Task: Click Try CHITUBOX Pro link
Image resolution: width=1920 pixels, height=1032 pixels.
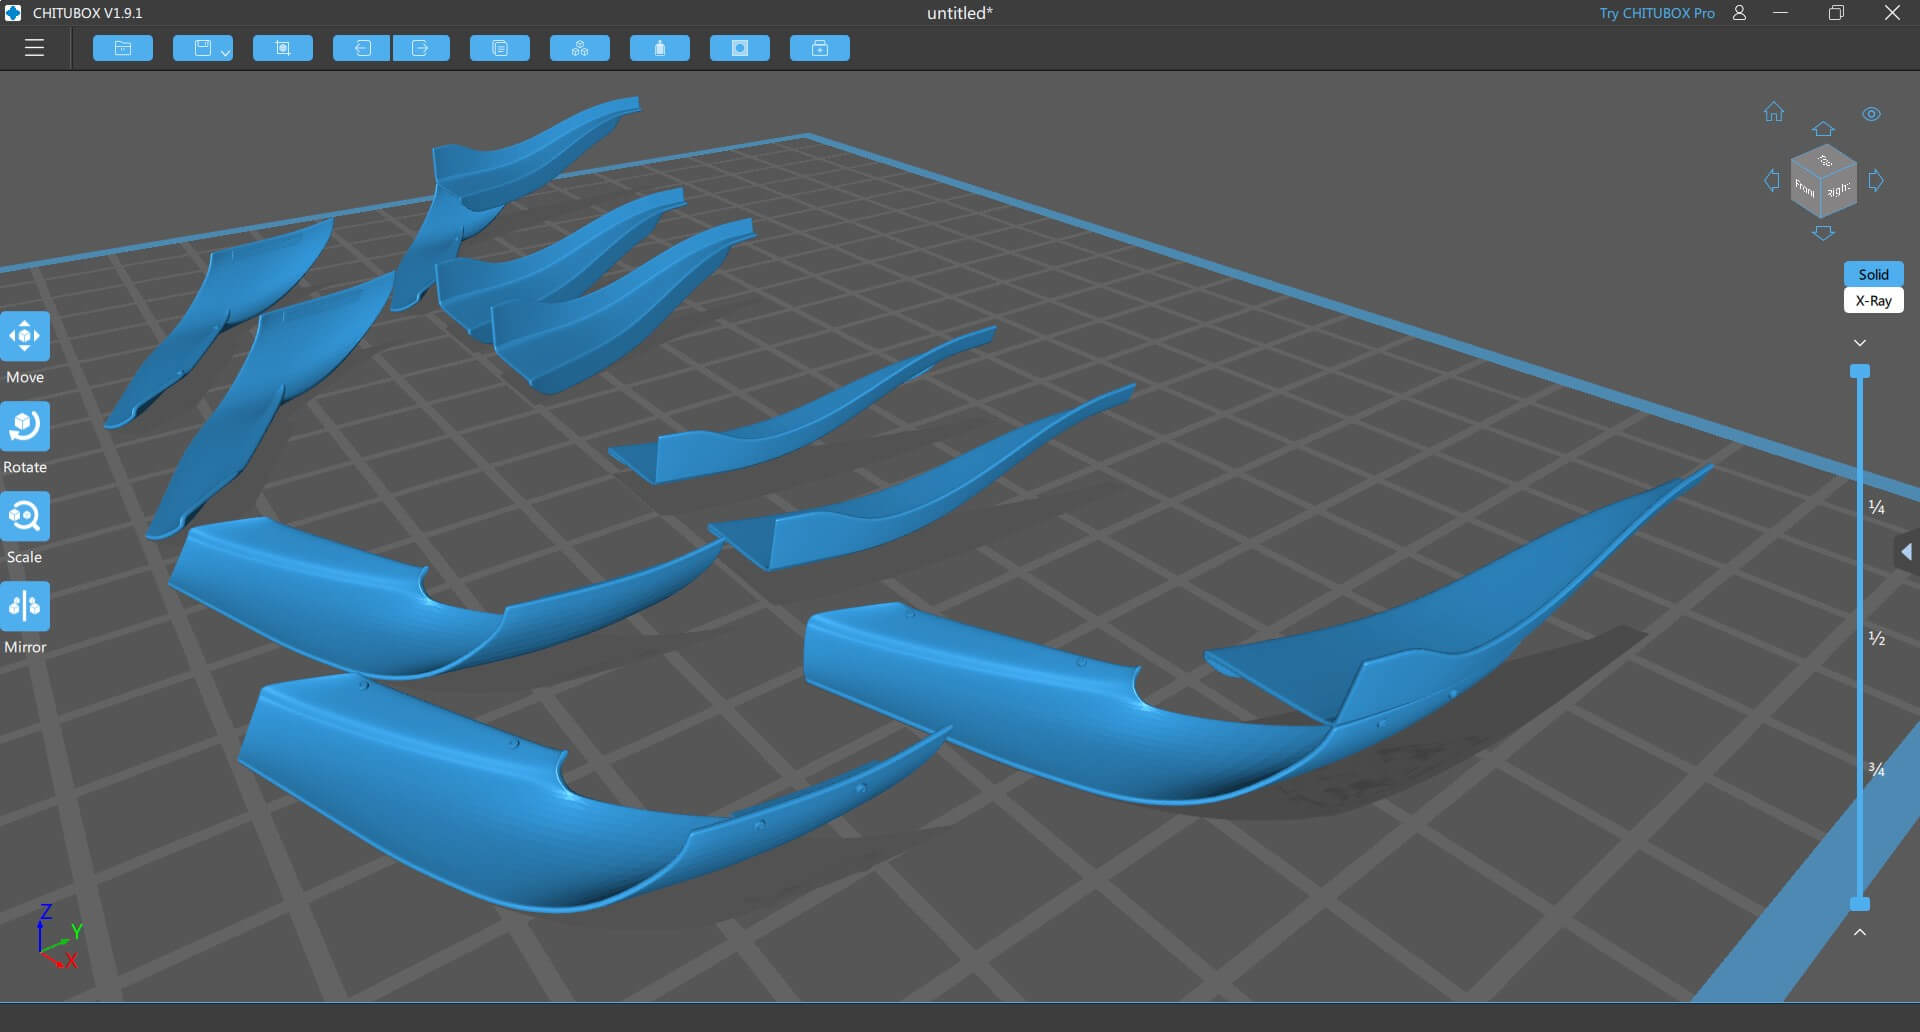Action: coord(1656,13)
